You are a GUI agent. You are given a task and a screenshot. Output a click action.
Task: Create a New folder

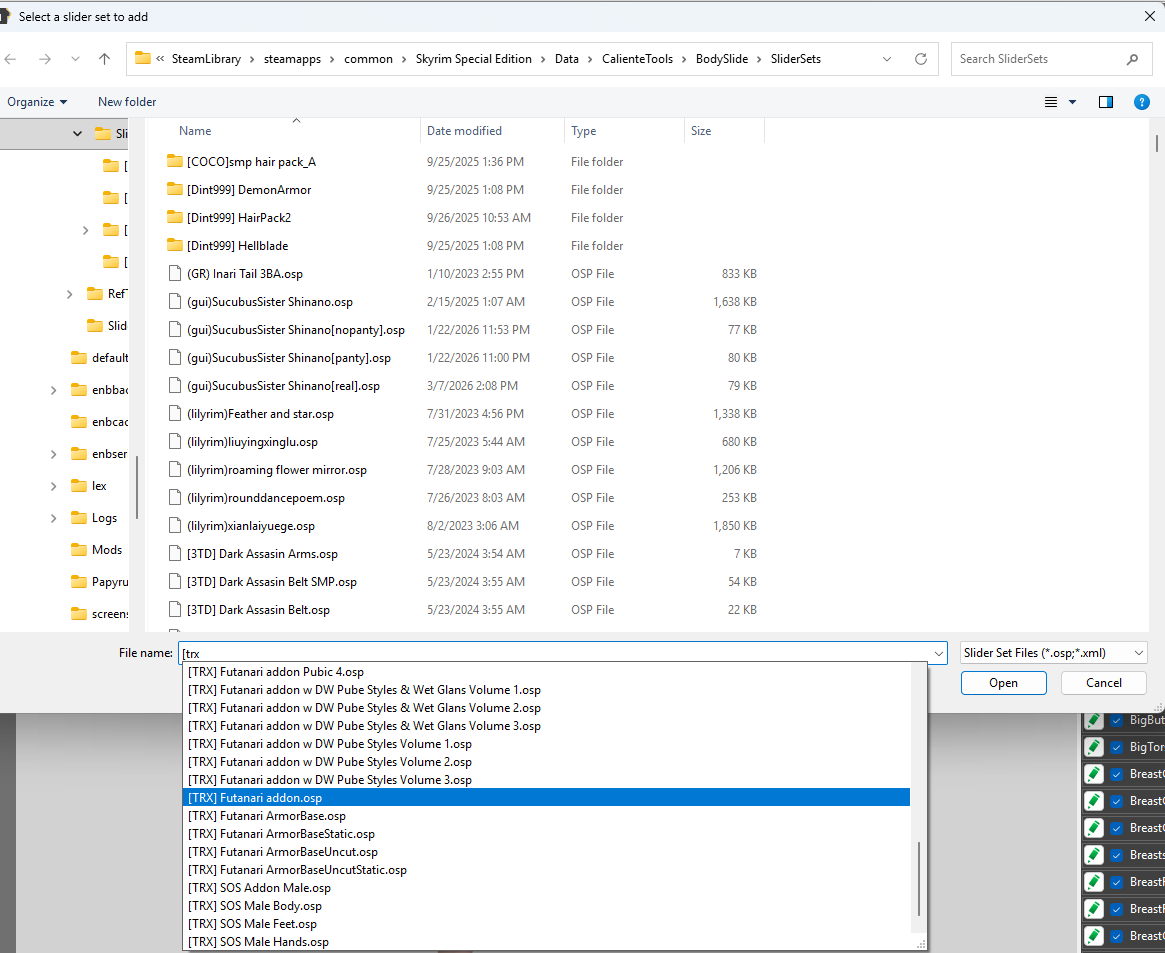pos(127,102)
